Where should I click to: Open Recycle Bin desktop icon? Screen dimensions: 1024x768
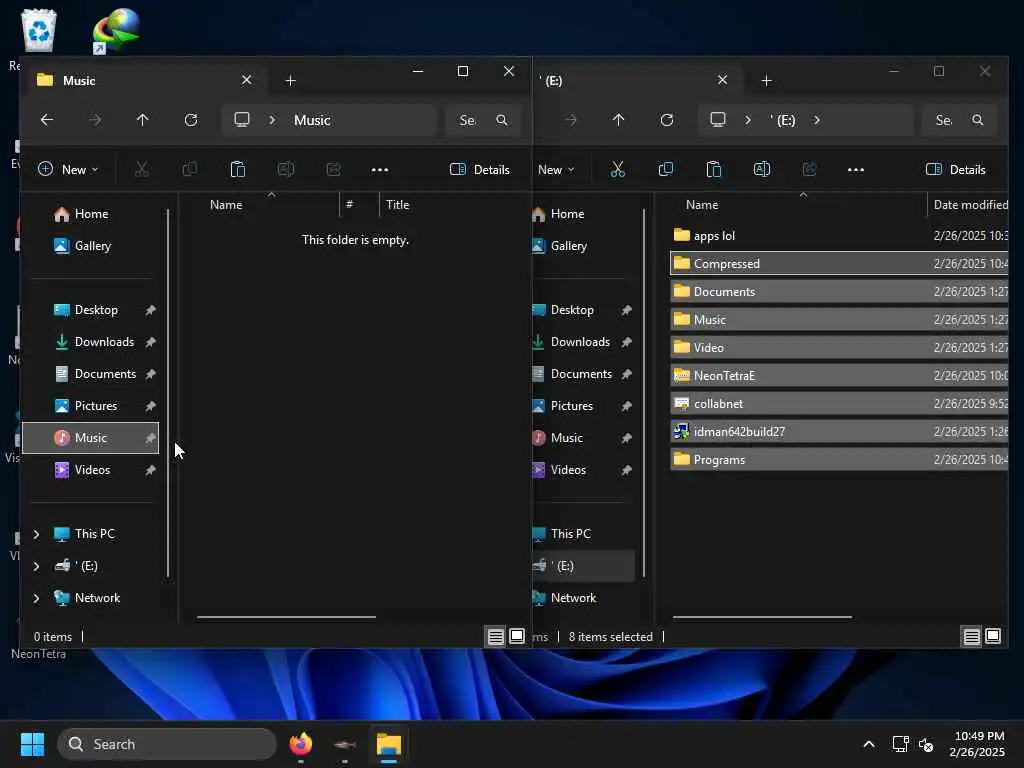pyautogui.click(x=39, y=31)
